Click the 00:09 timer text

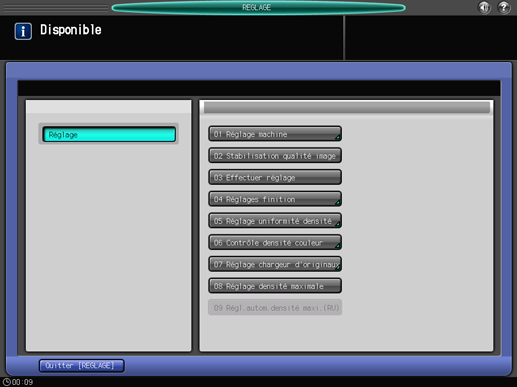pos(23,382)
